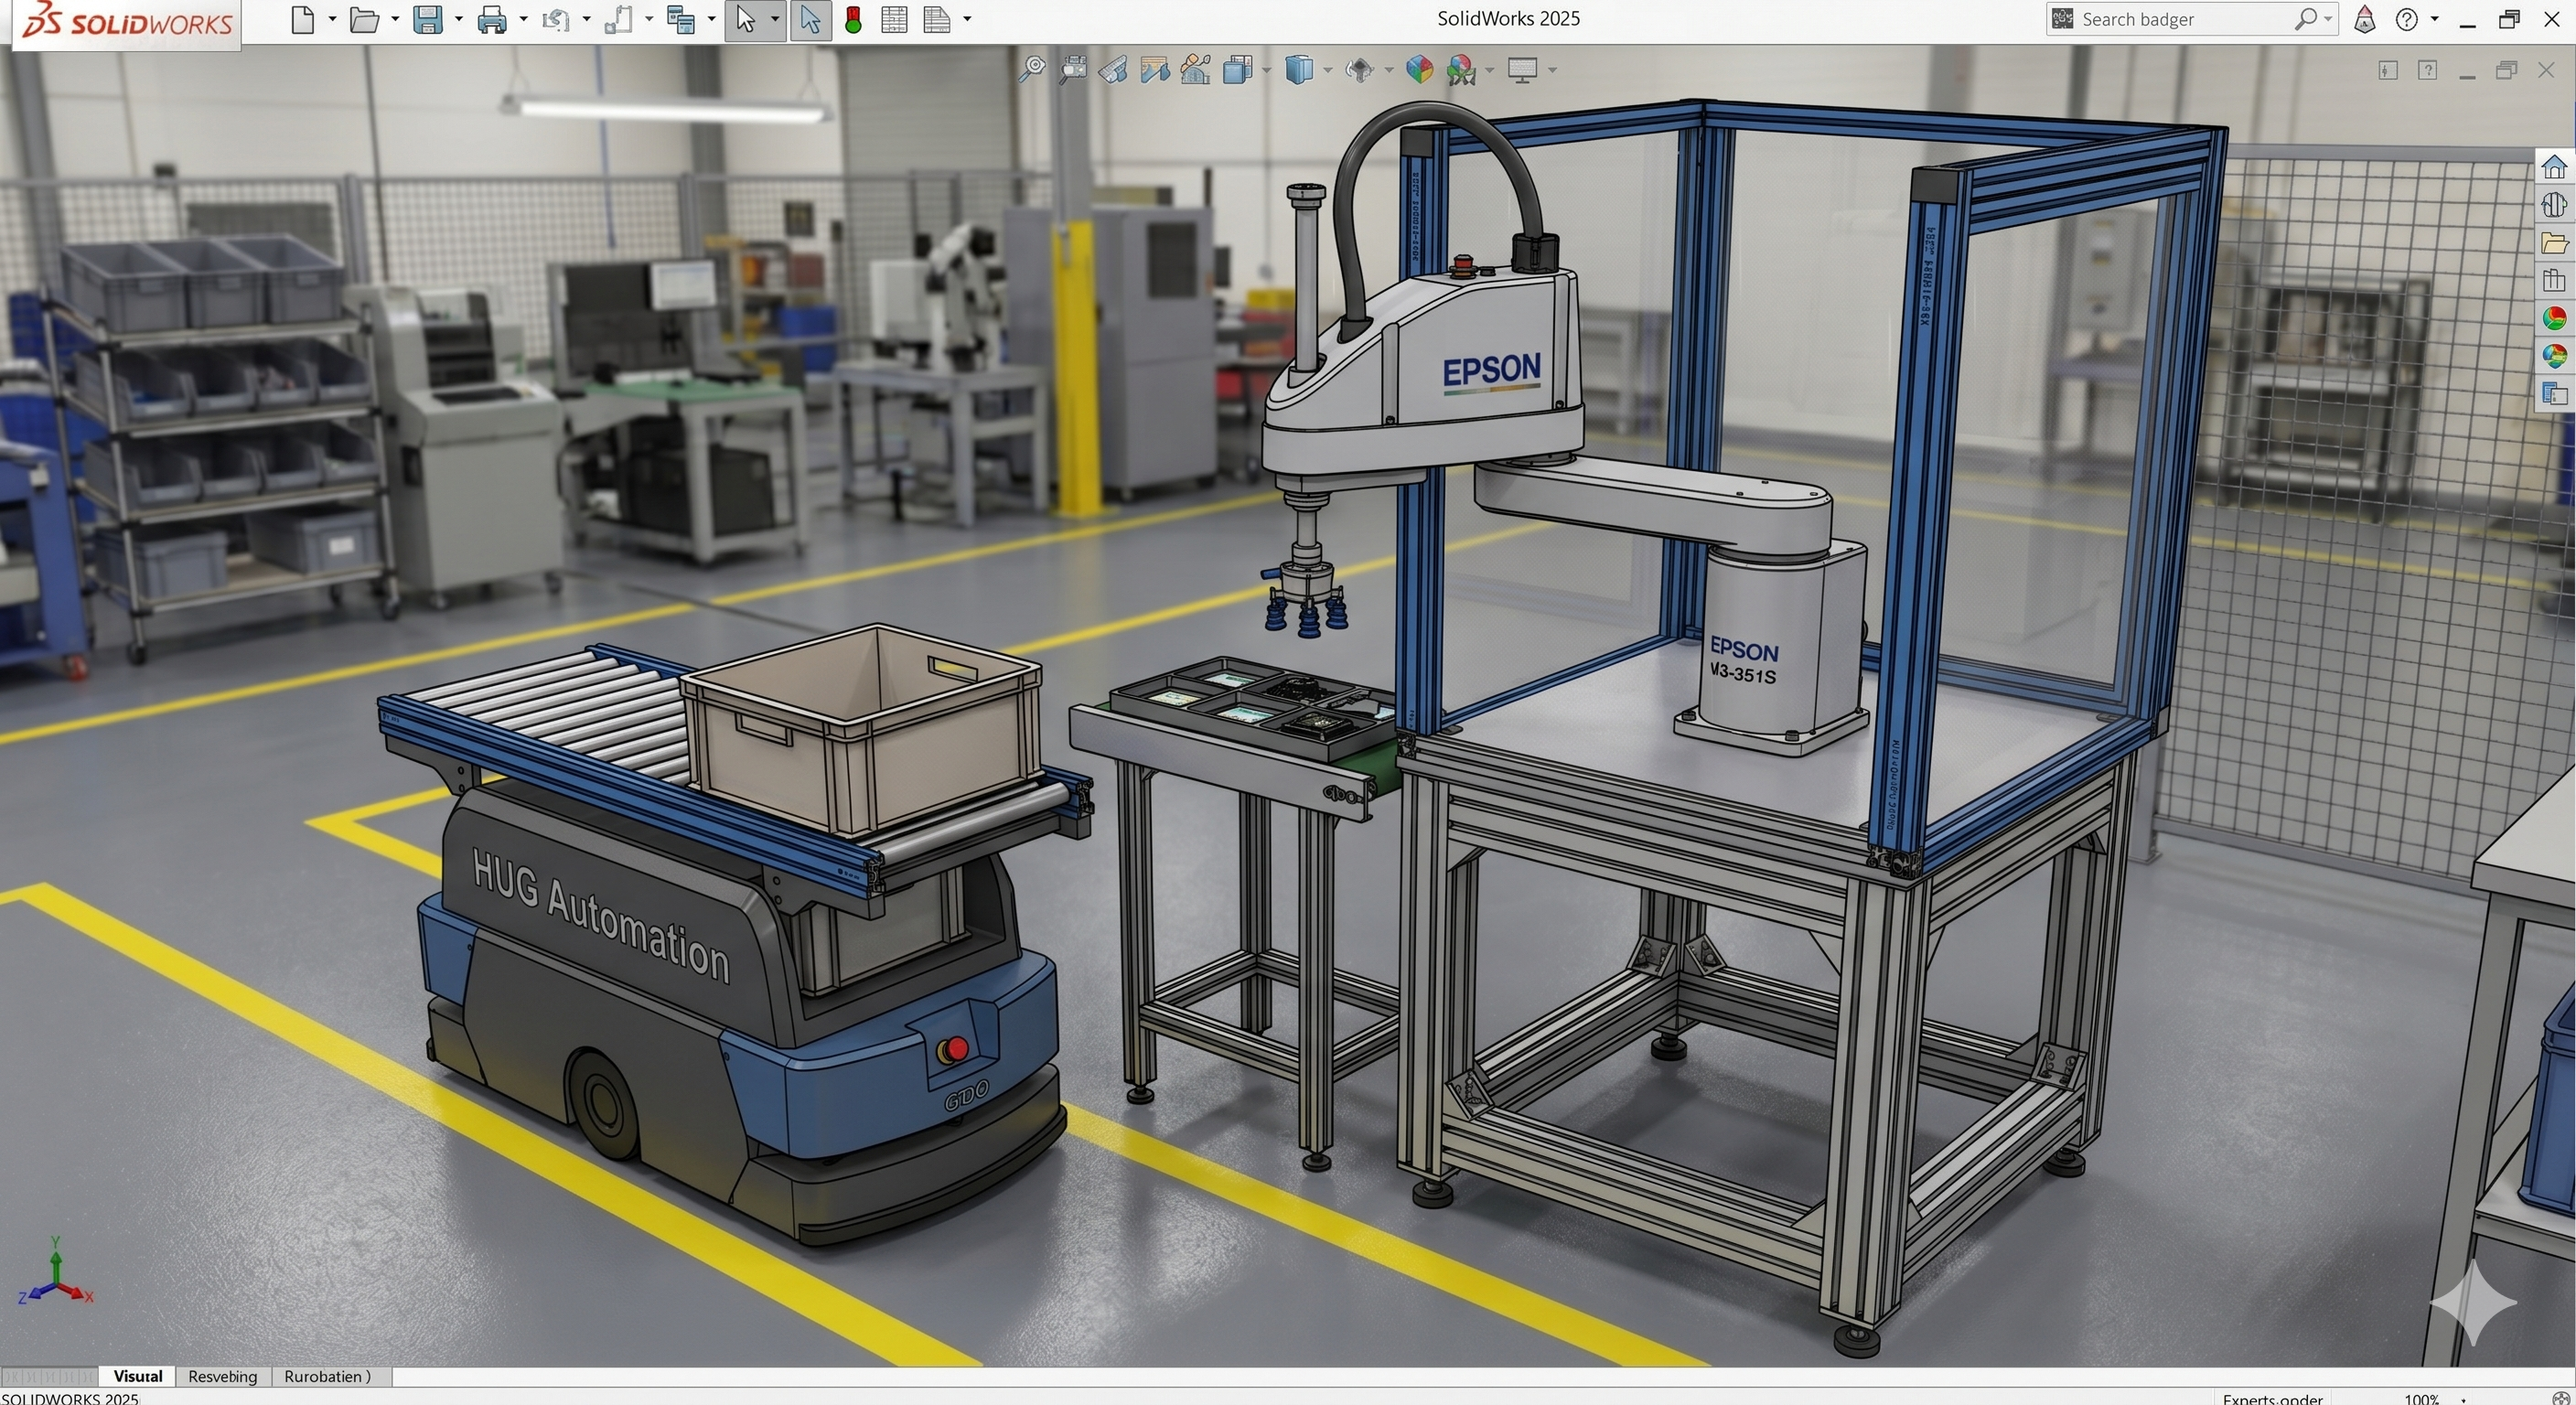Screen dimensions: 2576x1405
Task: Expand the Select tool dropdown arrow
Action: click(774, 19)
